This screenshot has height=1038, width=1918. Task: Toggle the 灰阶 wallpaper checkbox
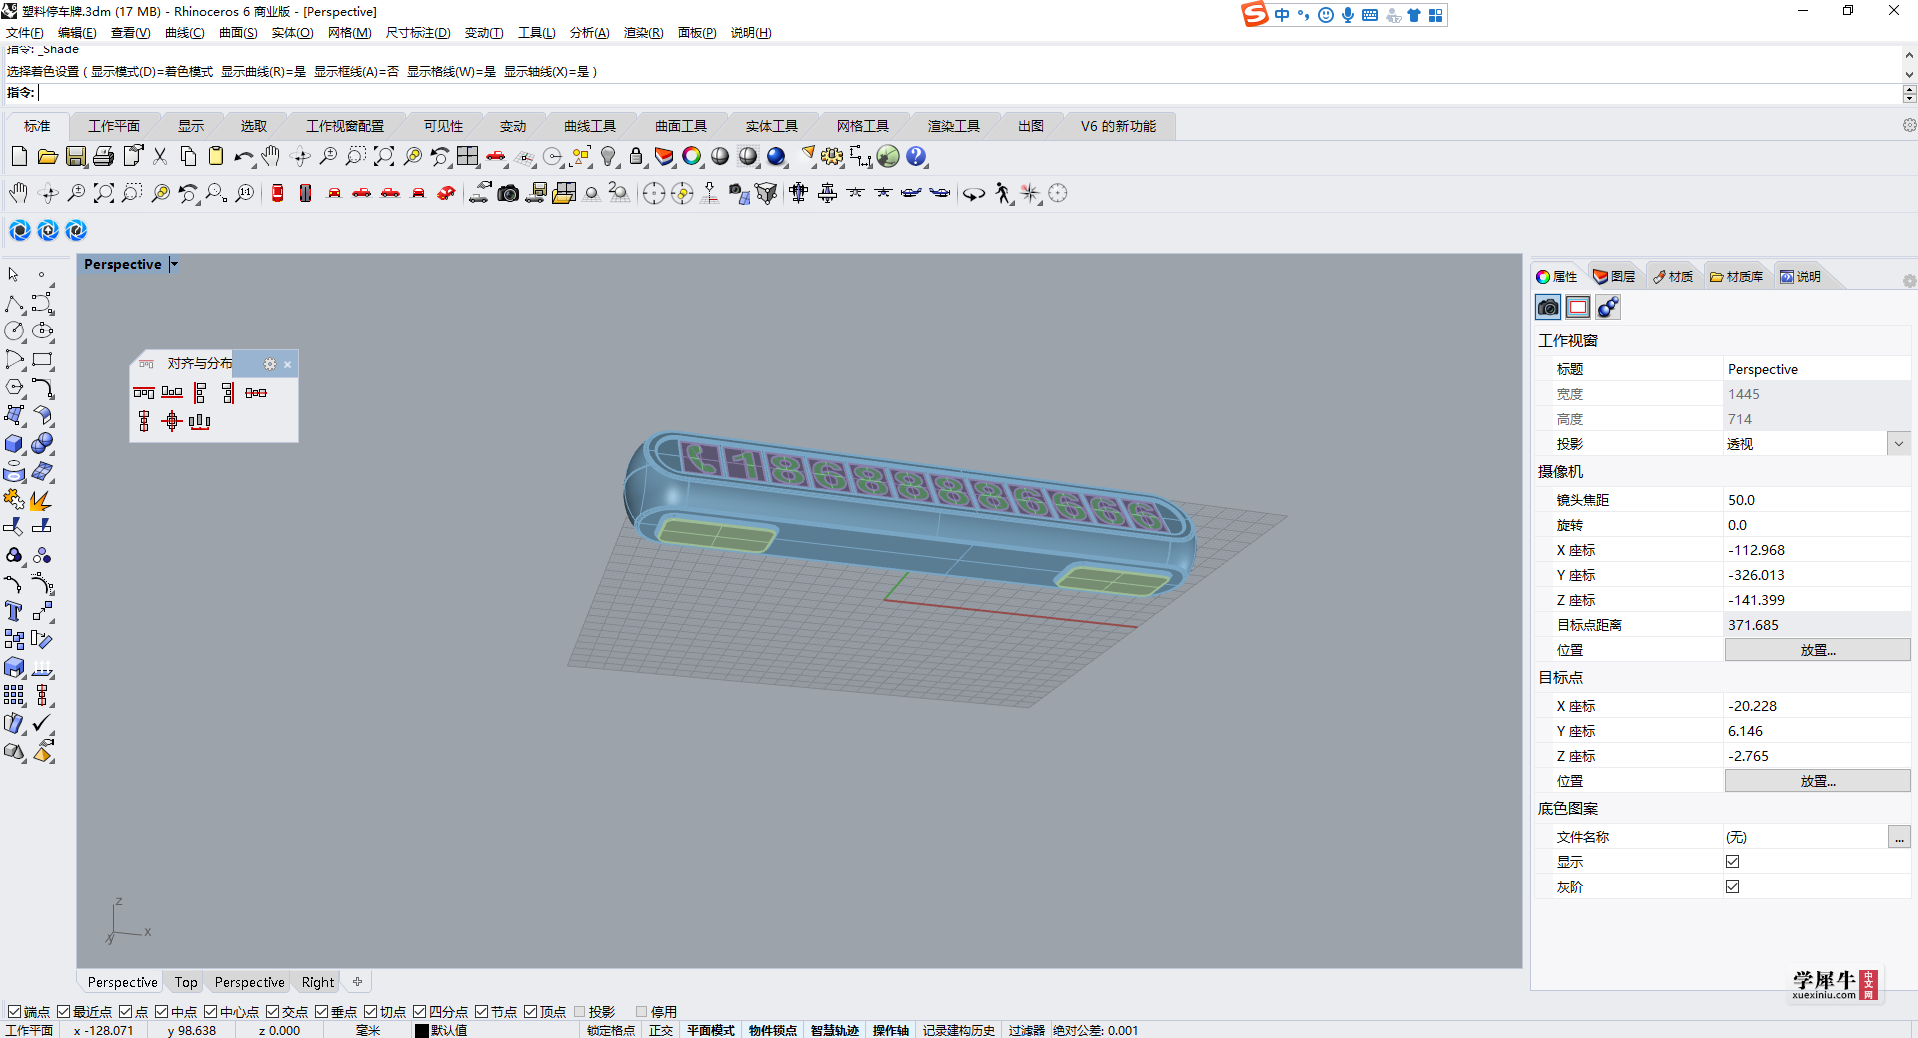tap(1733, 887)
